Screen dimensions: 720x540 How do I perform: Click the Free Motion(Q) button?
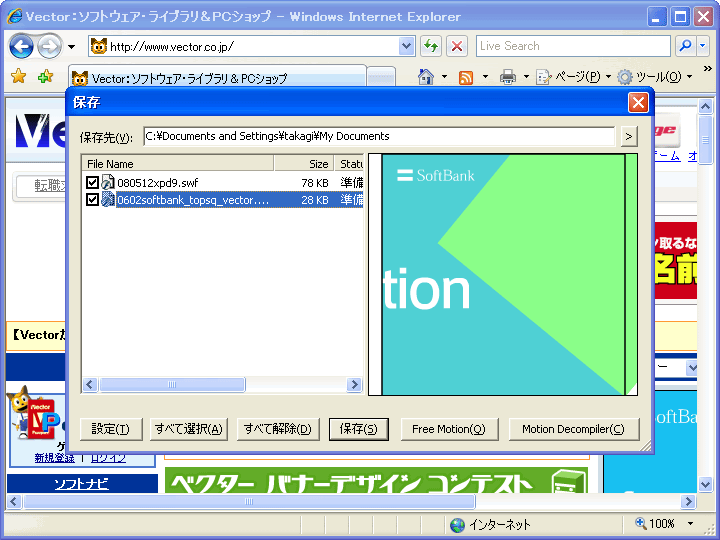point(449,429)
